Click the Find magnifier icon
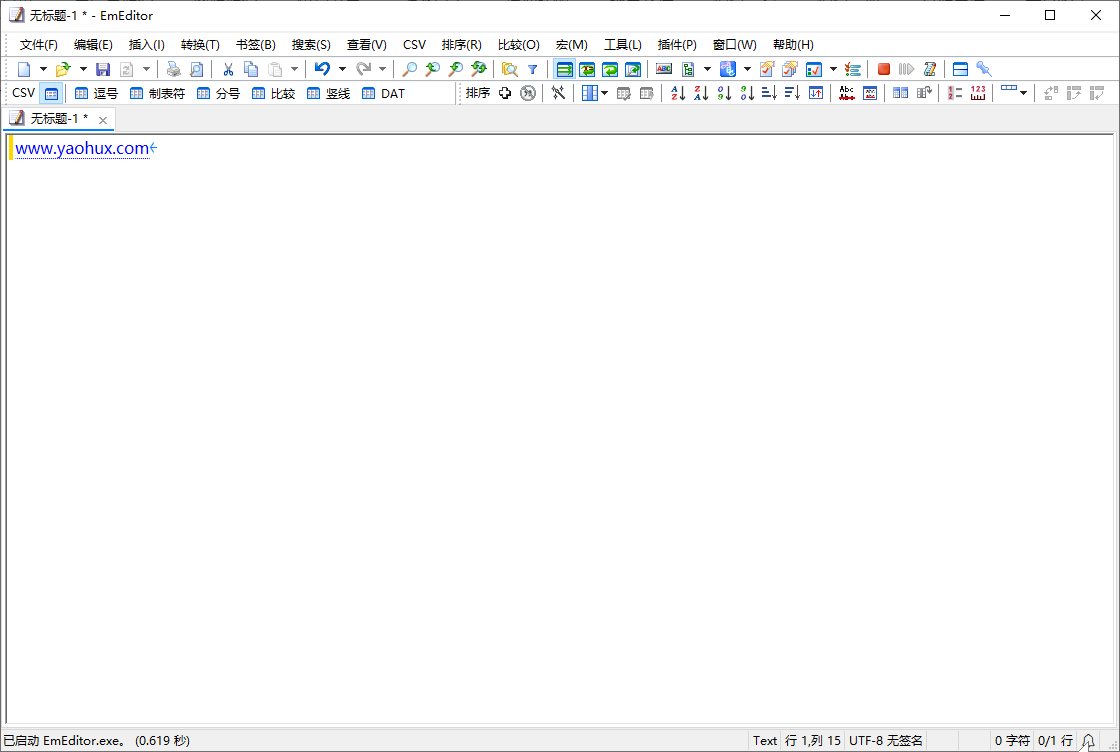Image resolution: width=1120 pixels, height=752 pixels. pos(409,69)
